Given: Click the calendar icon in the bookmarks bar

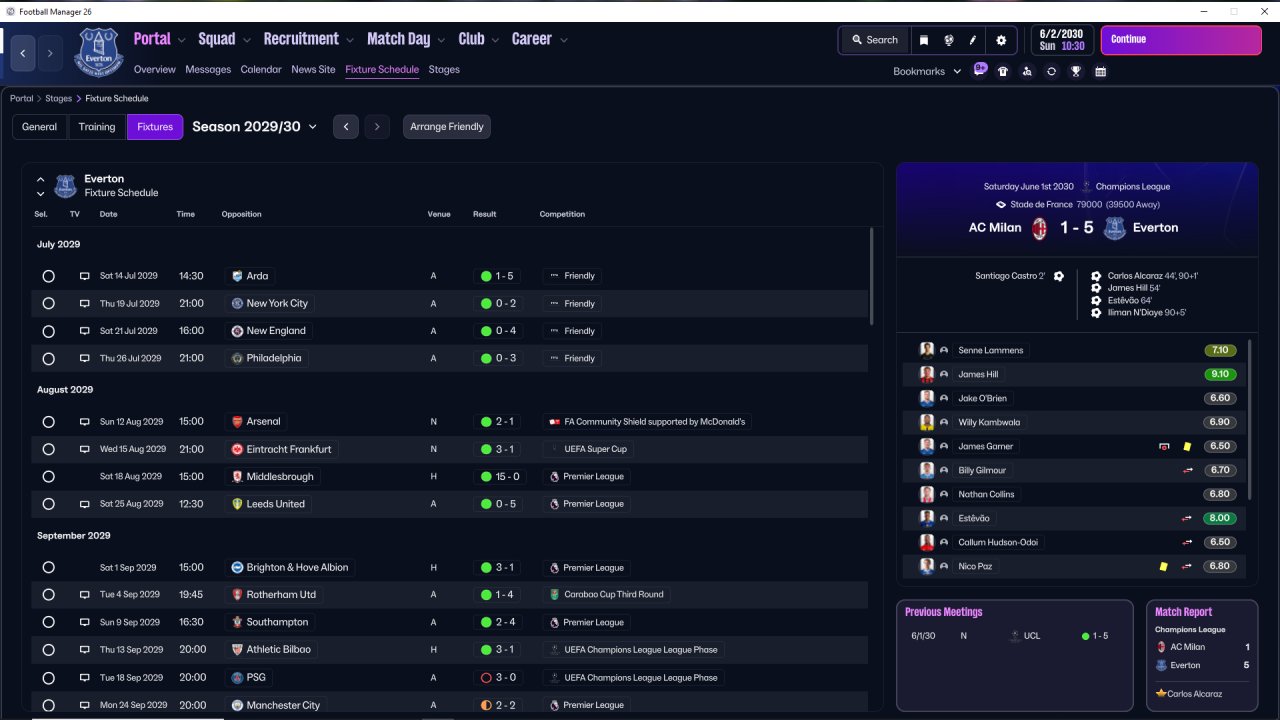Looking at the screenshot, I should pos(1100,72).
